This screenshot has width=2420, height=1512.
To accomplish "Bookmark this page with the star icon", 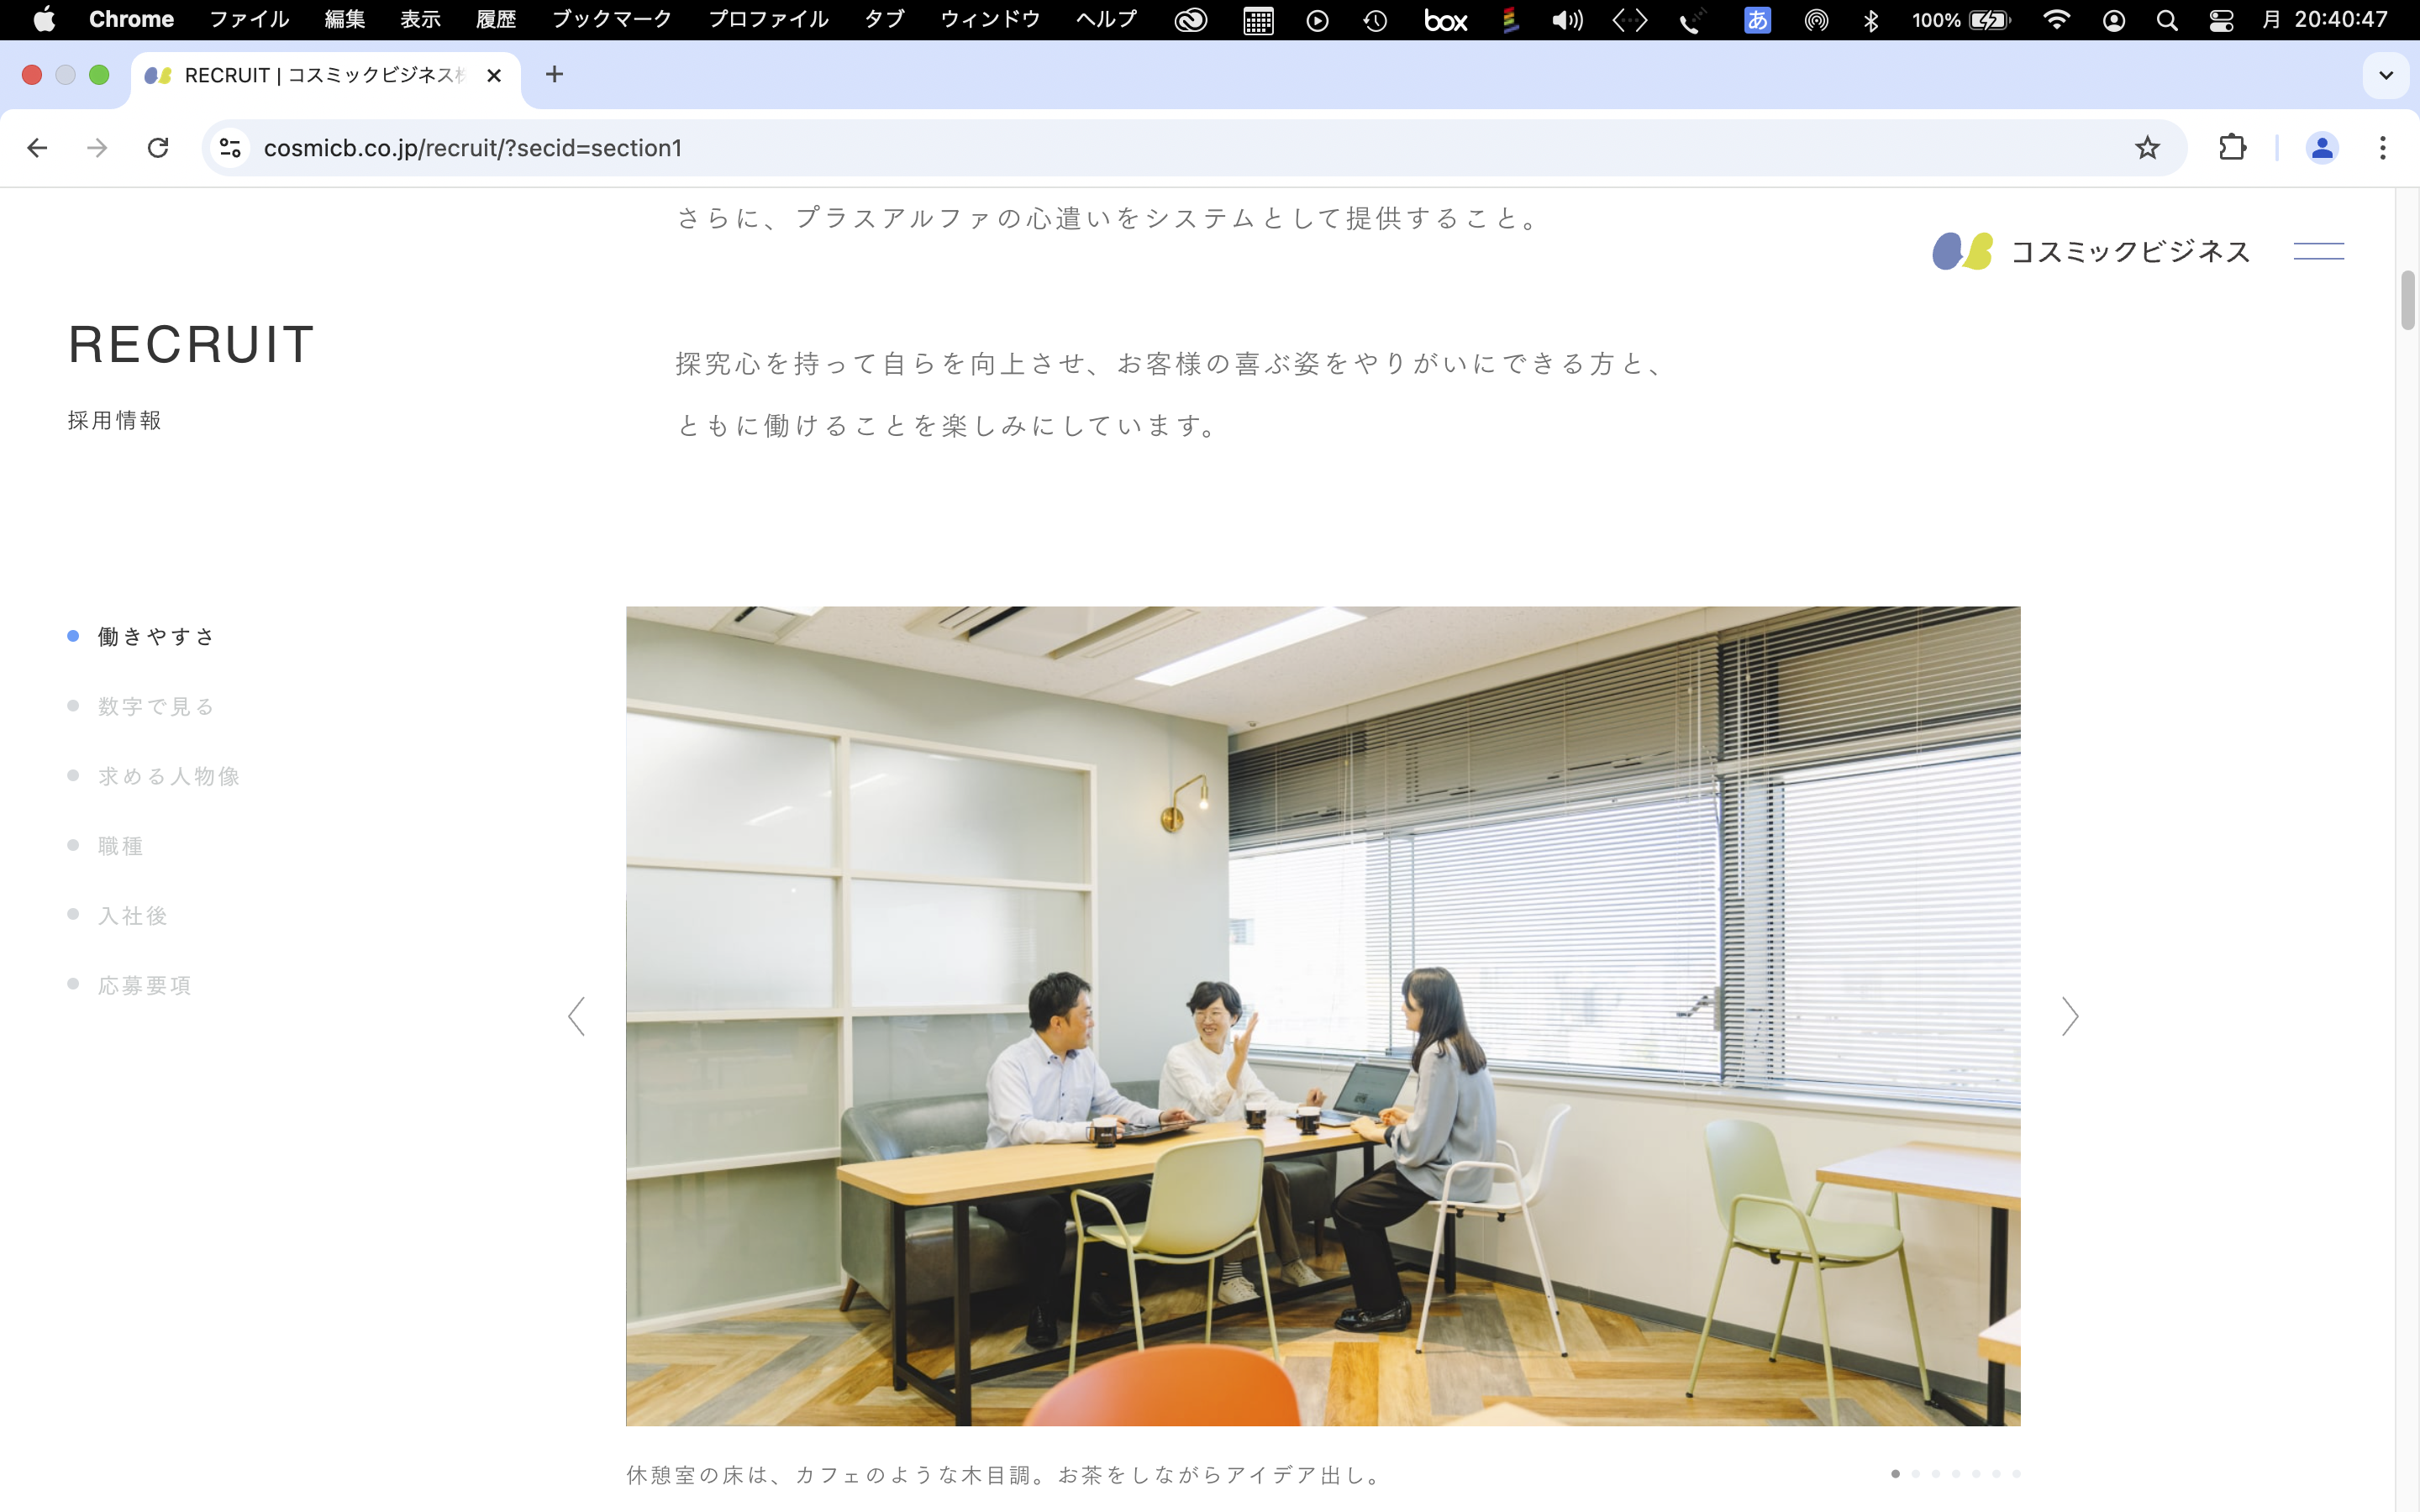I will tap(2147, 148).
